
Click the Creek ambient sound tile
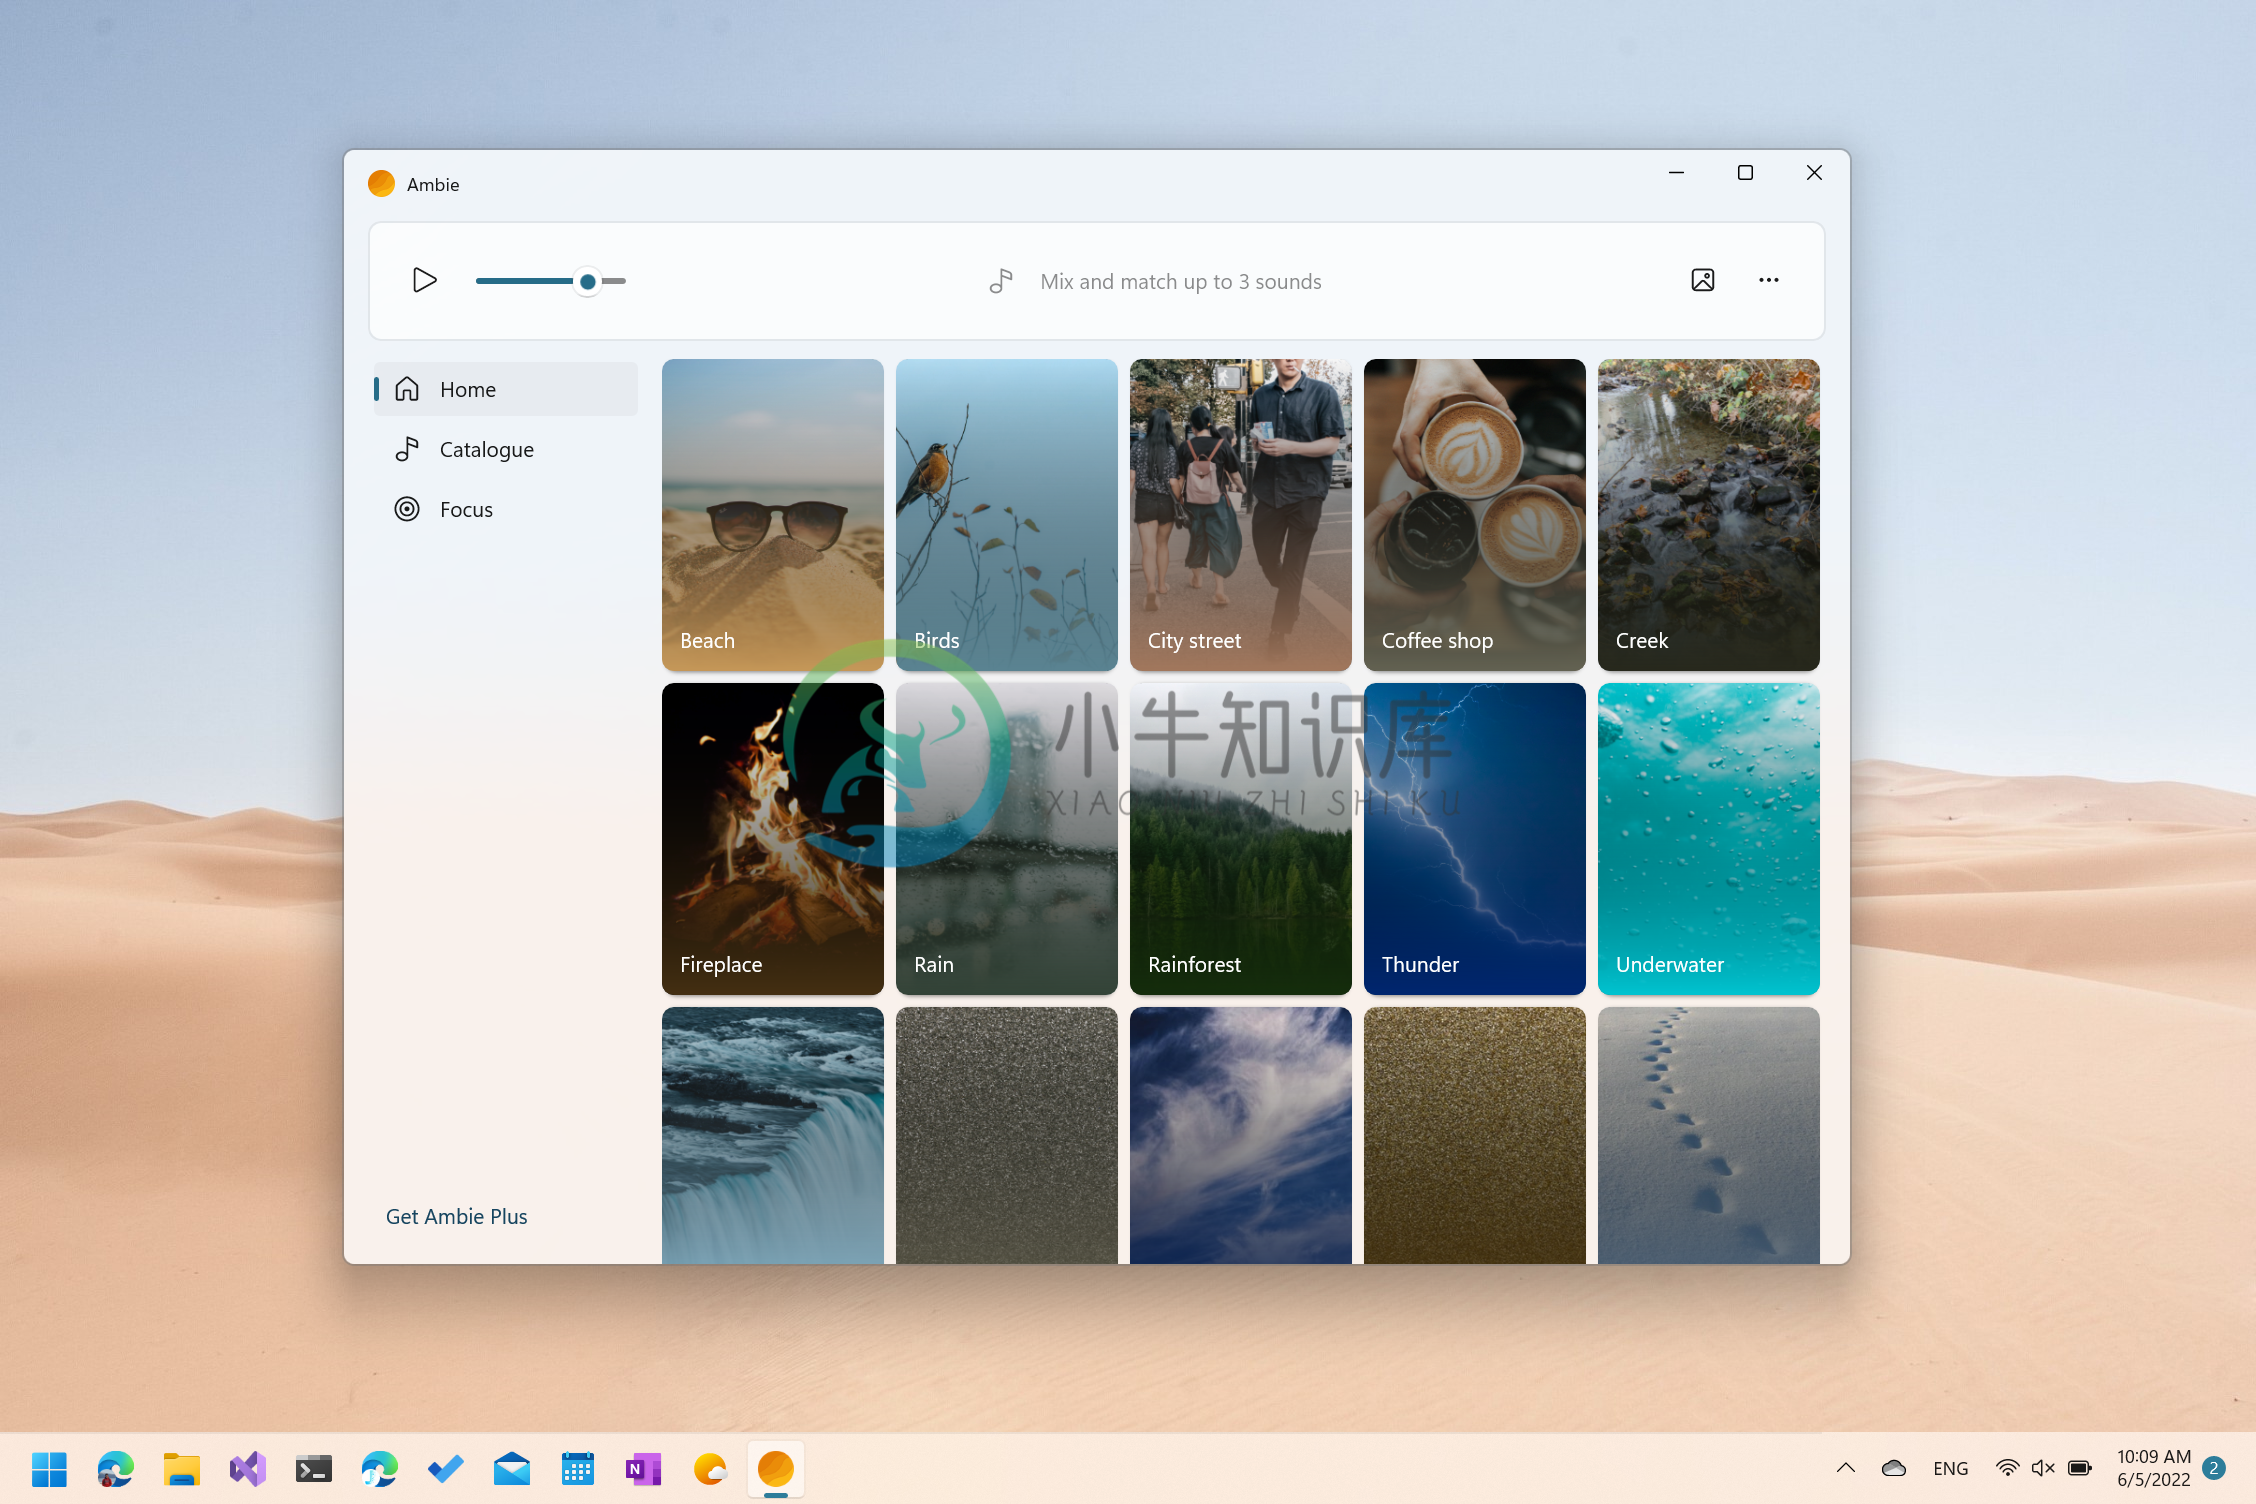click(1707, 514)
